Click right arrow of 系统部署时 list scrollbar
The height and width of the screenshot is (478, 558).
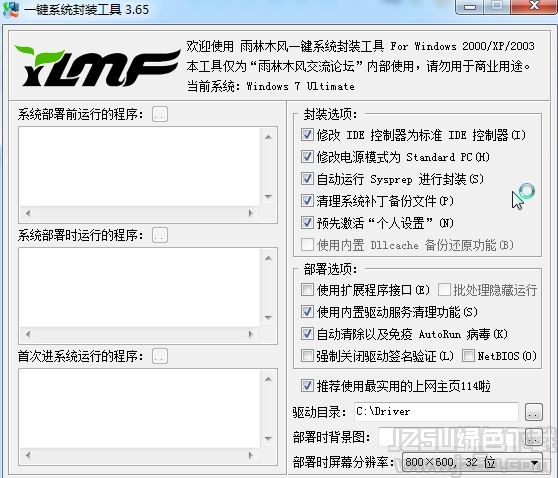251,334
